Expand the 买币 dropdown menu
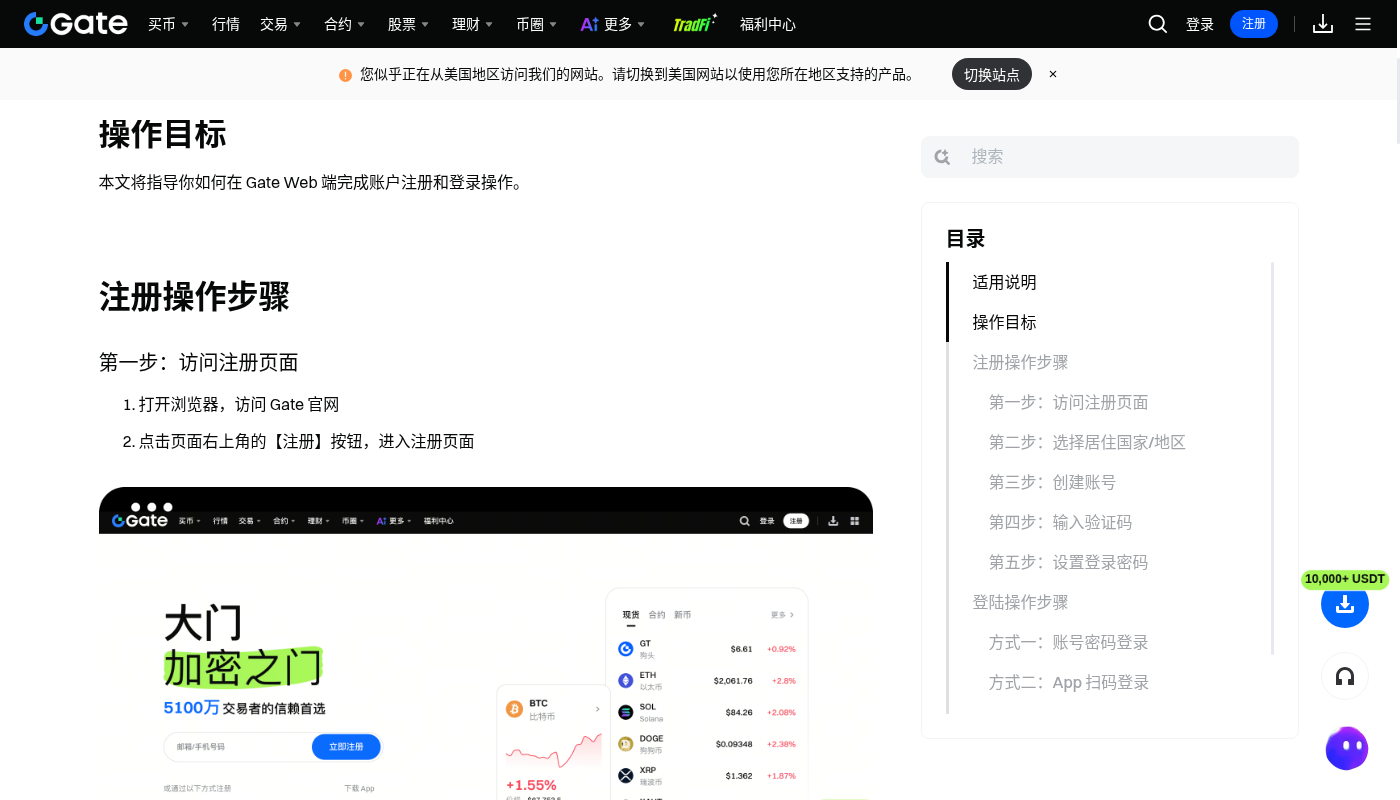This screenshot has width=1400, height=800. [x=169, y=24]
